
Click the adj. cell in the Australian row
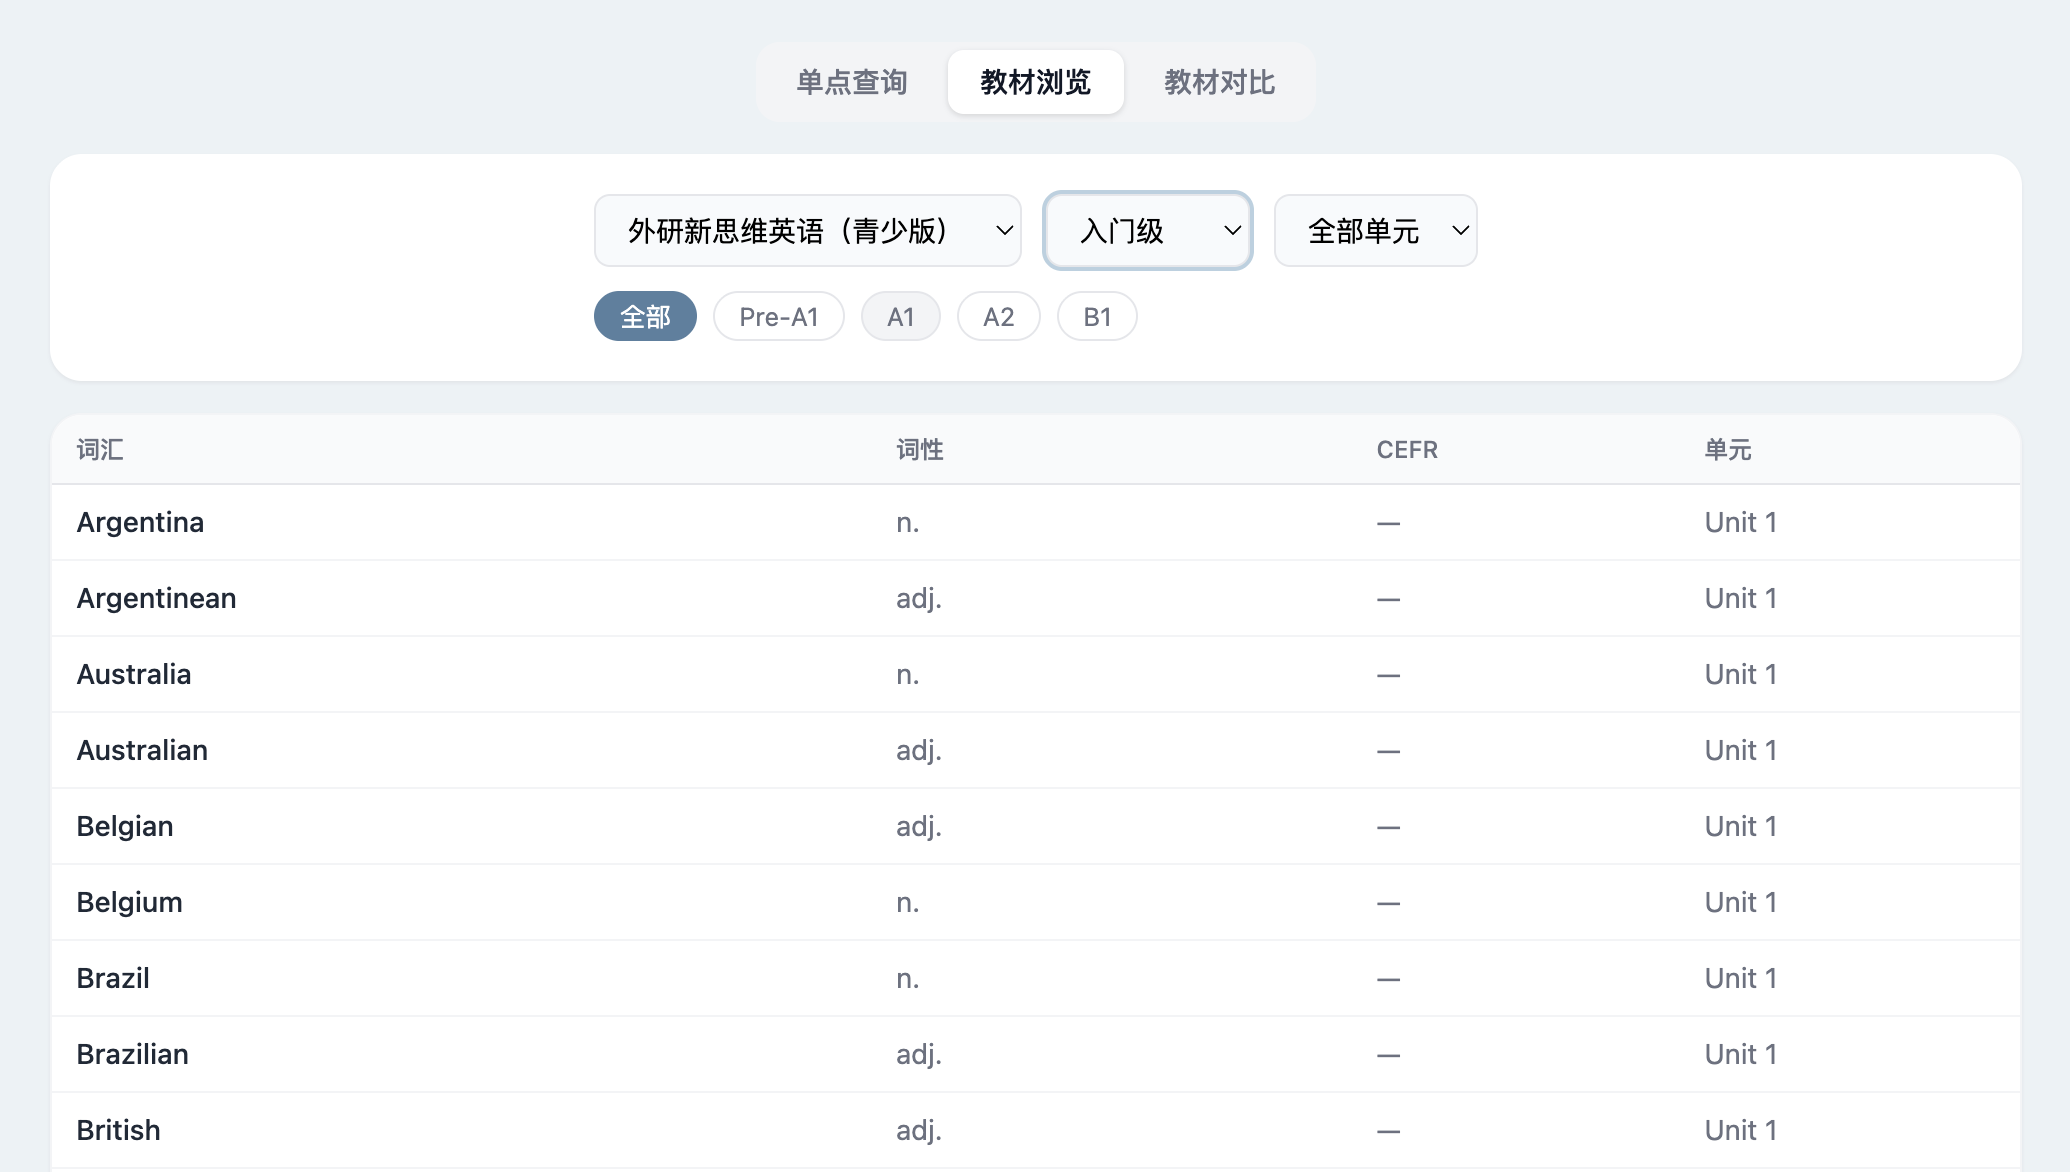tap(918, 750)
